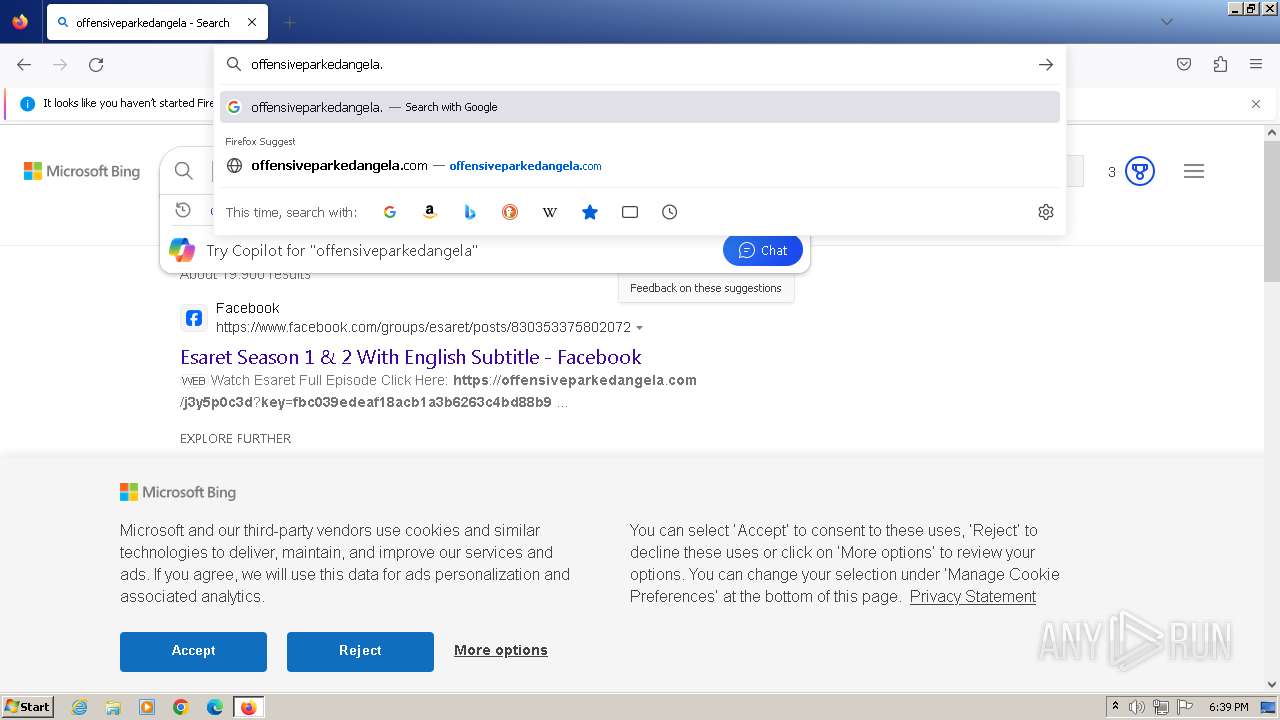Choose Search with Google suggestion

point(640,107)
